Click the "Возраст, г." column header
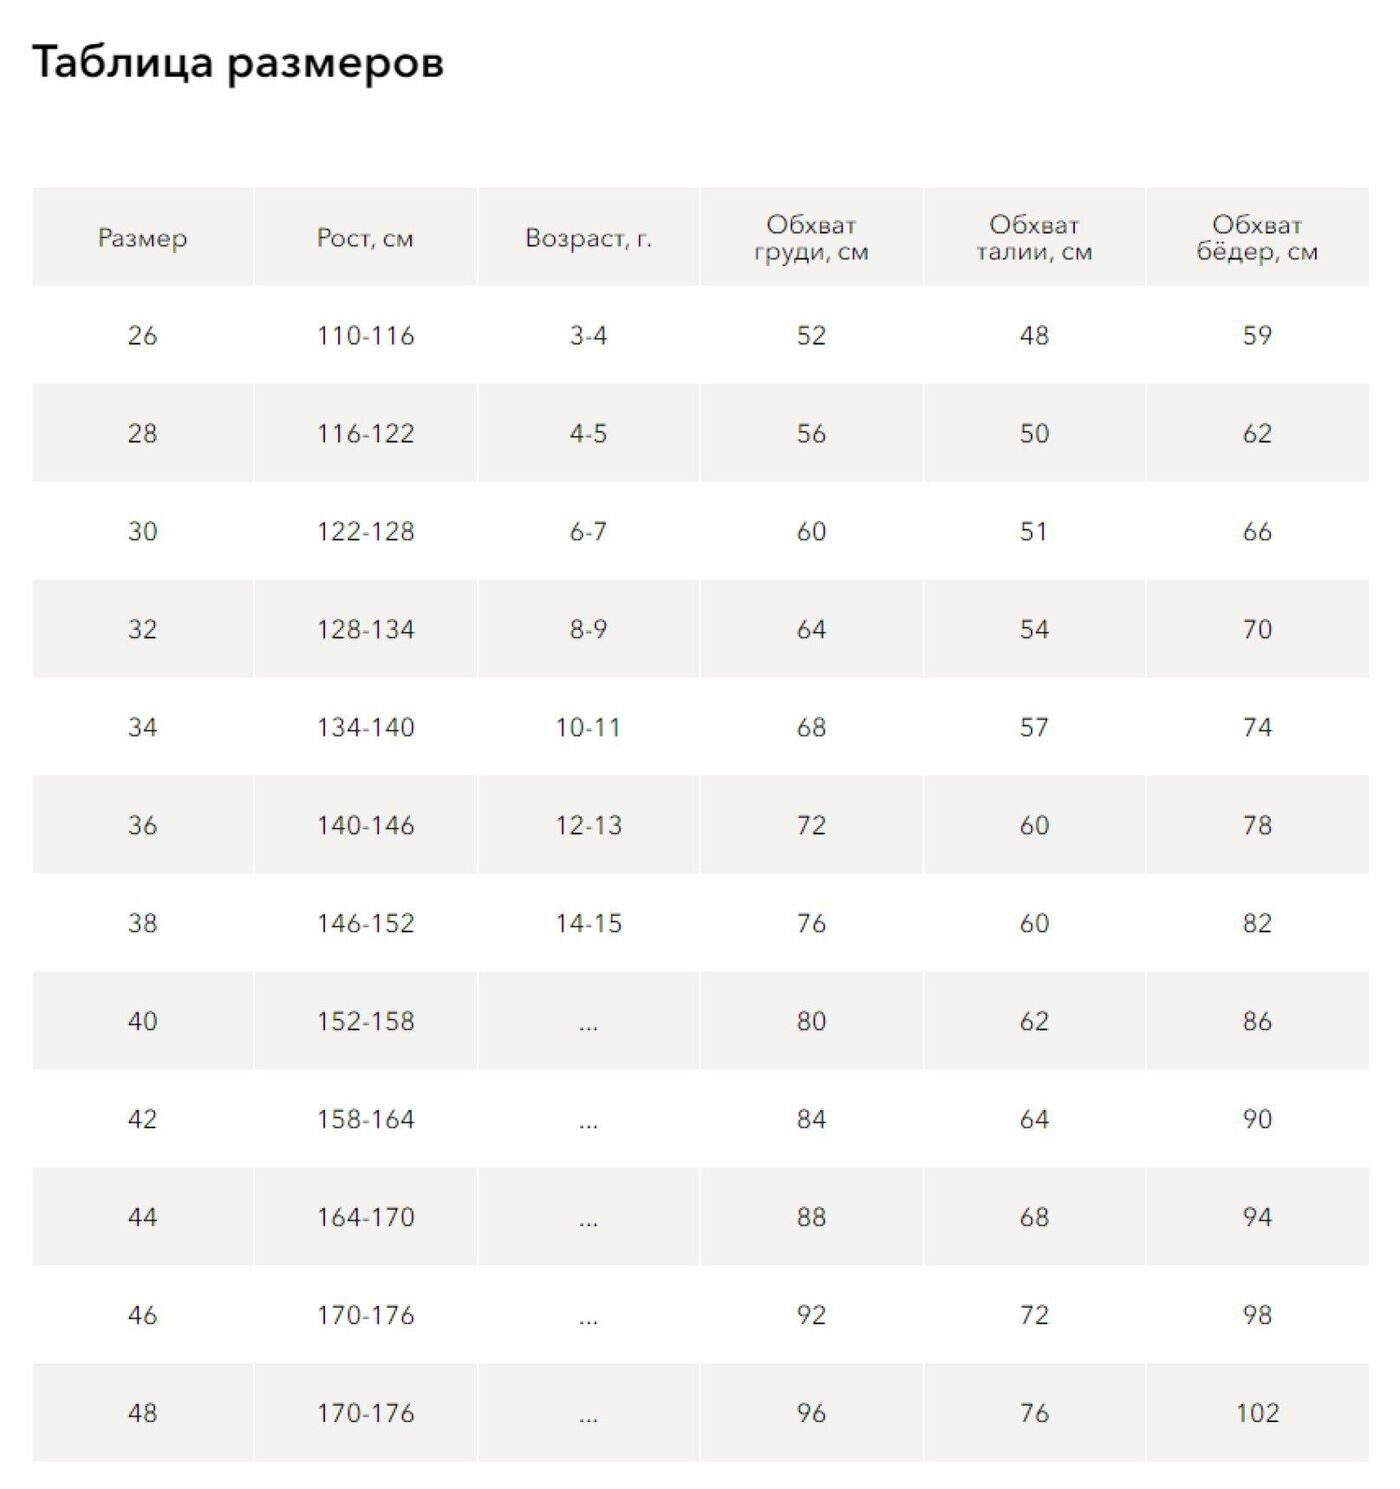The width and height of the screenshot is (1400, 1489). (588, 238)
